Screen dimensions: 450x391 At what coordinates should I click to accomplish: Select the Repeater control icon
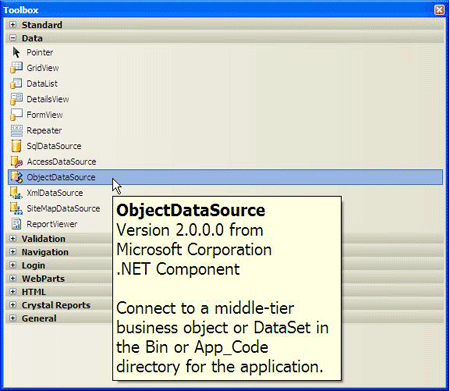[x=16, y=130]
